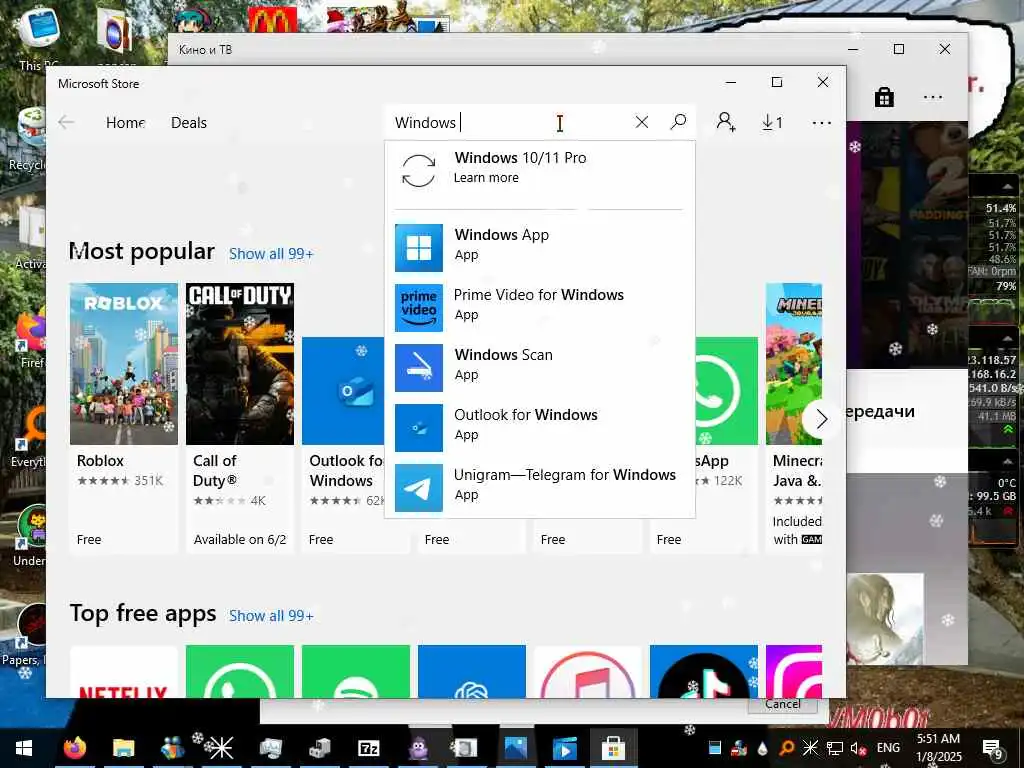The image size is (1024, 768).
Task: Open the Home tab in Microsoft Store
Action: pos(125,123)
